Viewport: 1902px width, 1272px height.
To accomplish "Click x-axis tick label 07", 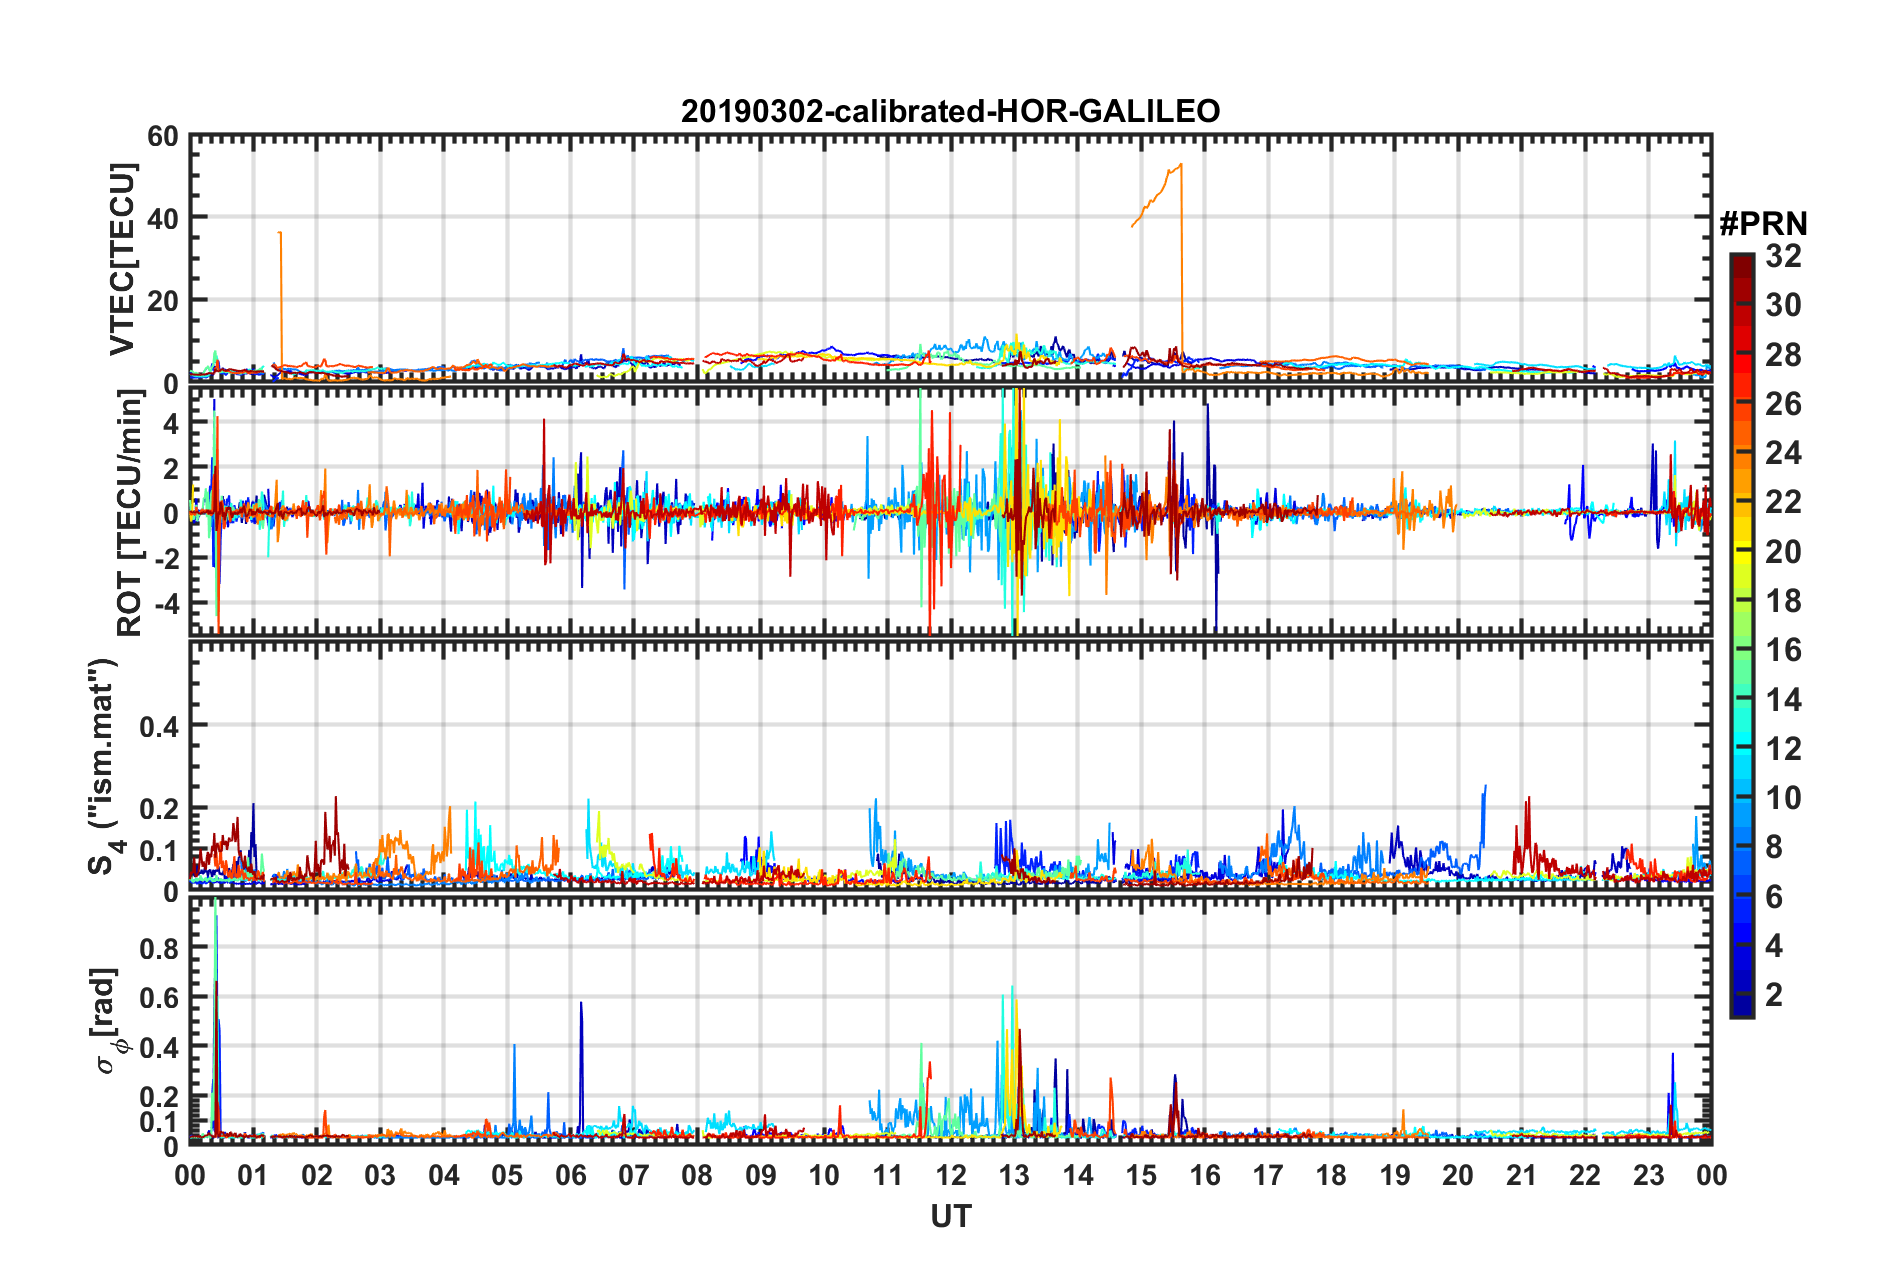I will [634, 1175].
